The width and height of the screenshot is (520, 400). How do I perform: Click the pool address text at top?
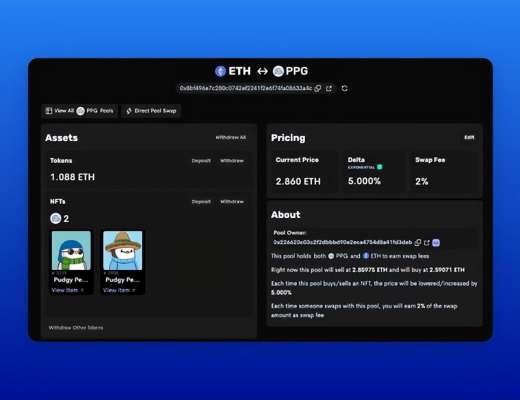click(x=246, y=88)
